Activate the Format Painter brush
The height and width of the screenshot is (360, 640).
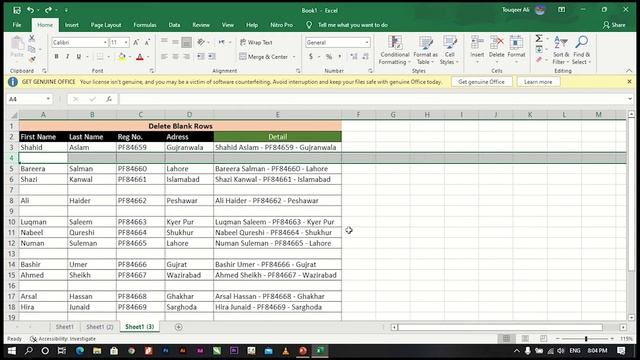32,60
